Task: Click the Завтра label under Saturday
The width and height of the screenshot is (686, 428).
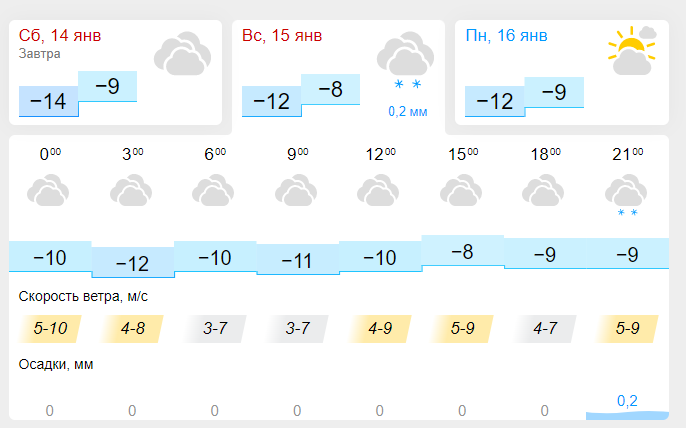Action: point(40,54)
